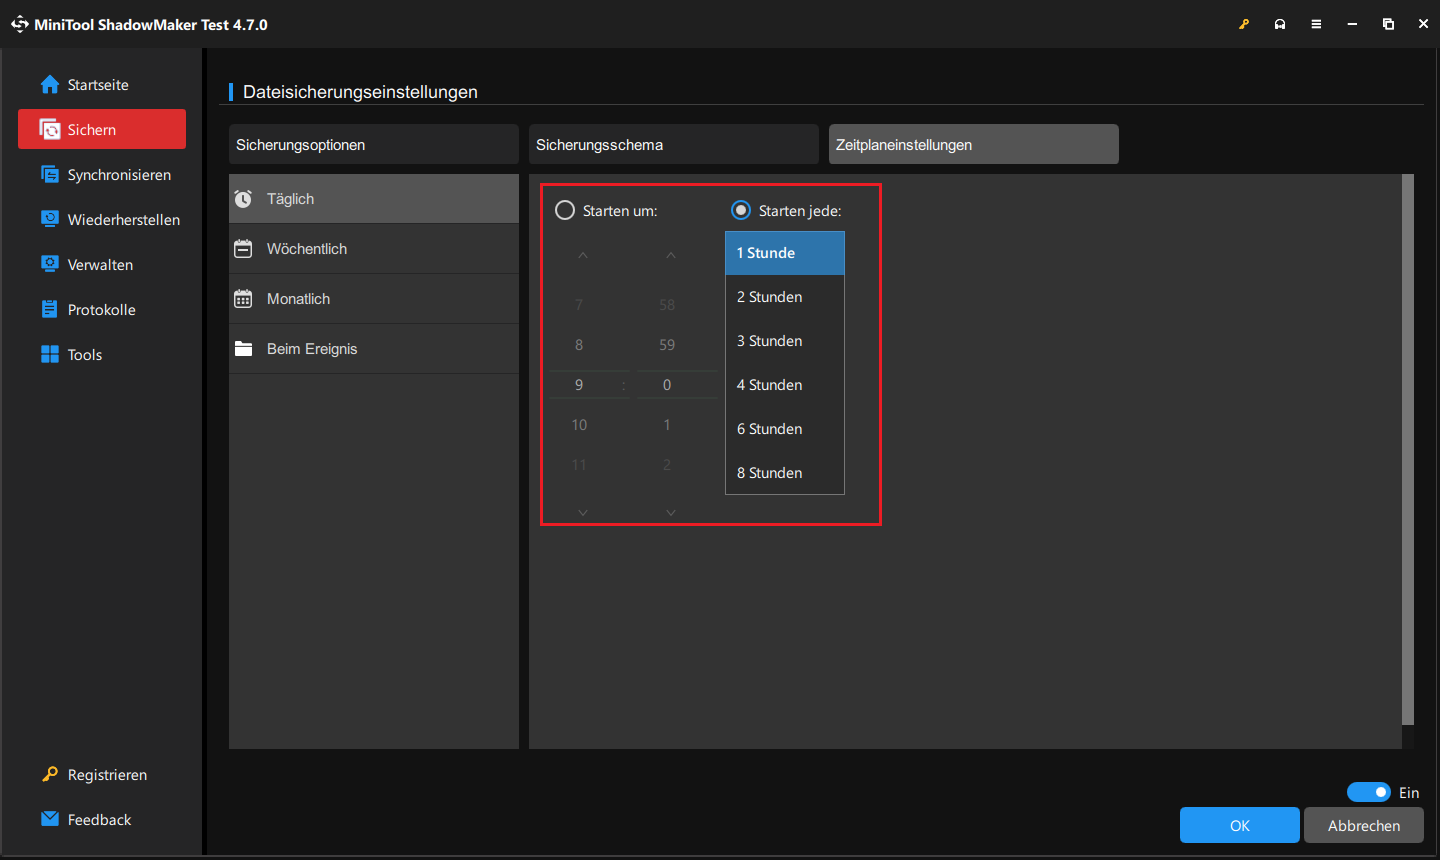1440x860 pixels.
Task: Click the Dateisicherungseinstellungen heading
Action: pyautogui.click(x=360, y=92)
